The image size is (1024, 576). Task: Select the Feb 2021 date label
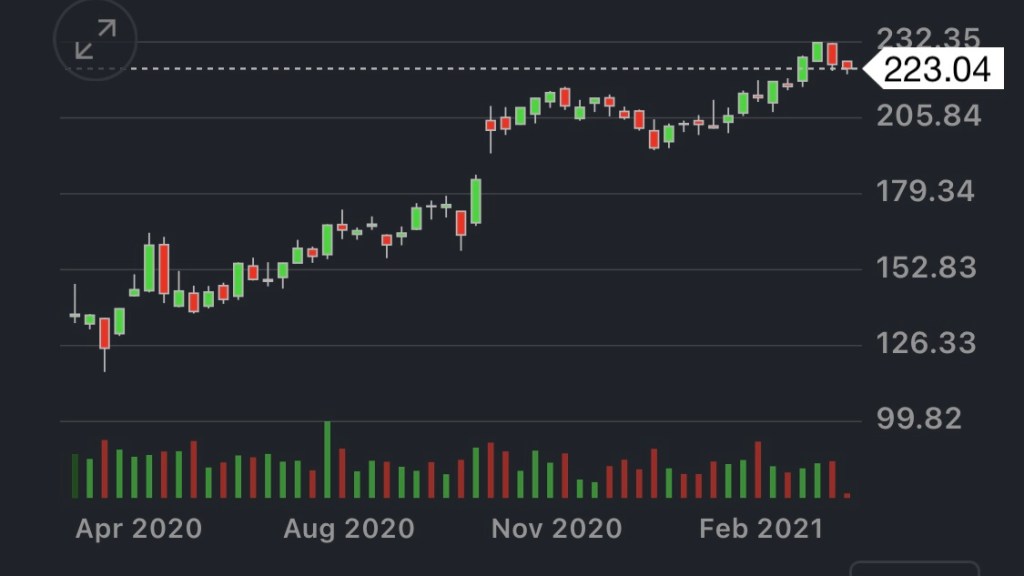click(x=761, y=528)
